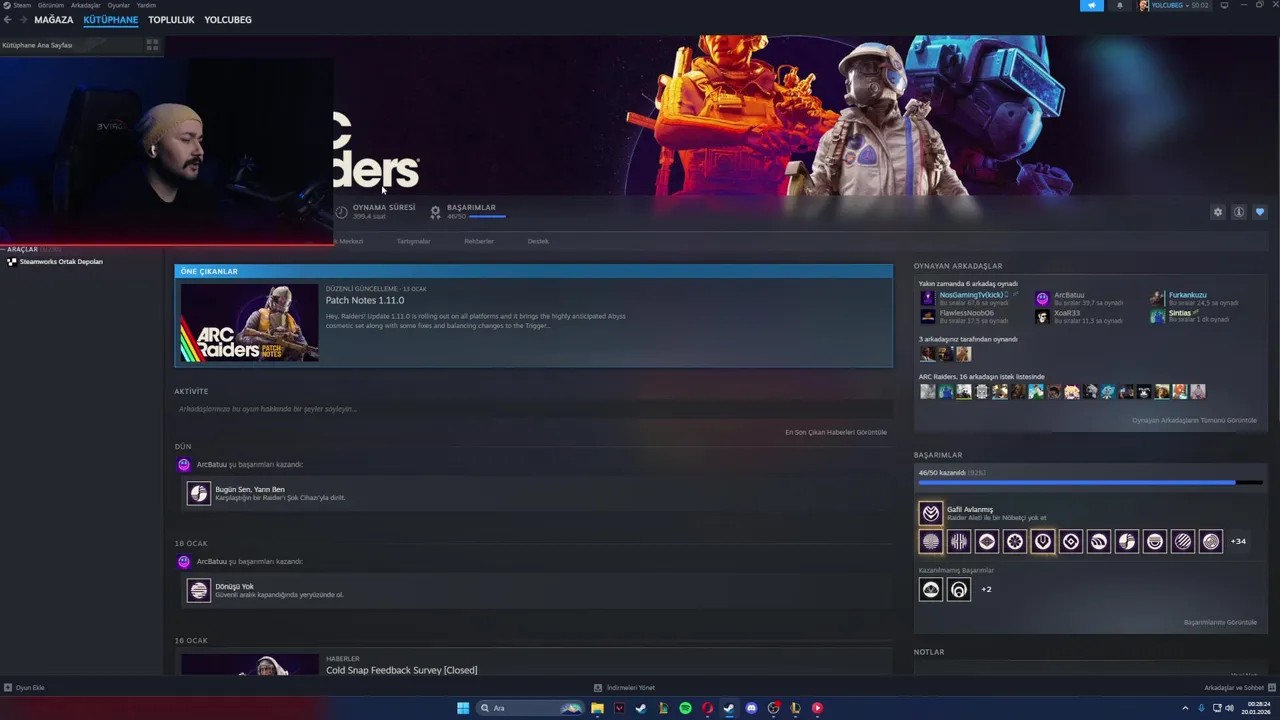This screenshot has width=1280, height=720.
Task: Open File Explorer from taskbar
Action: [597, 708]
